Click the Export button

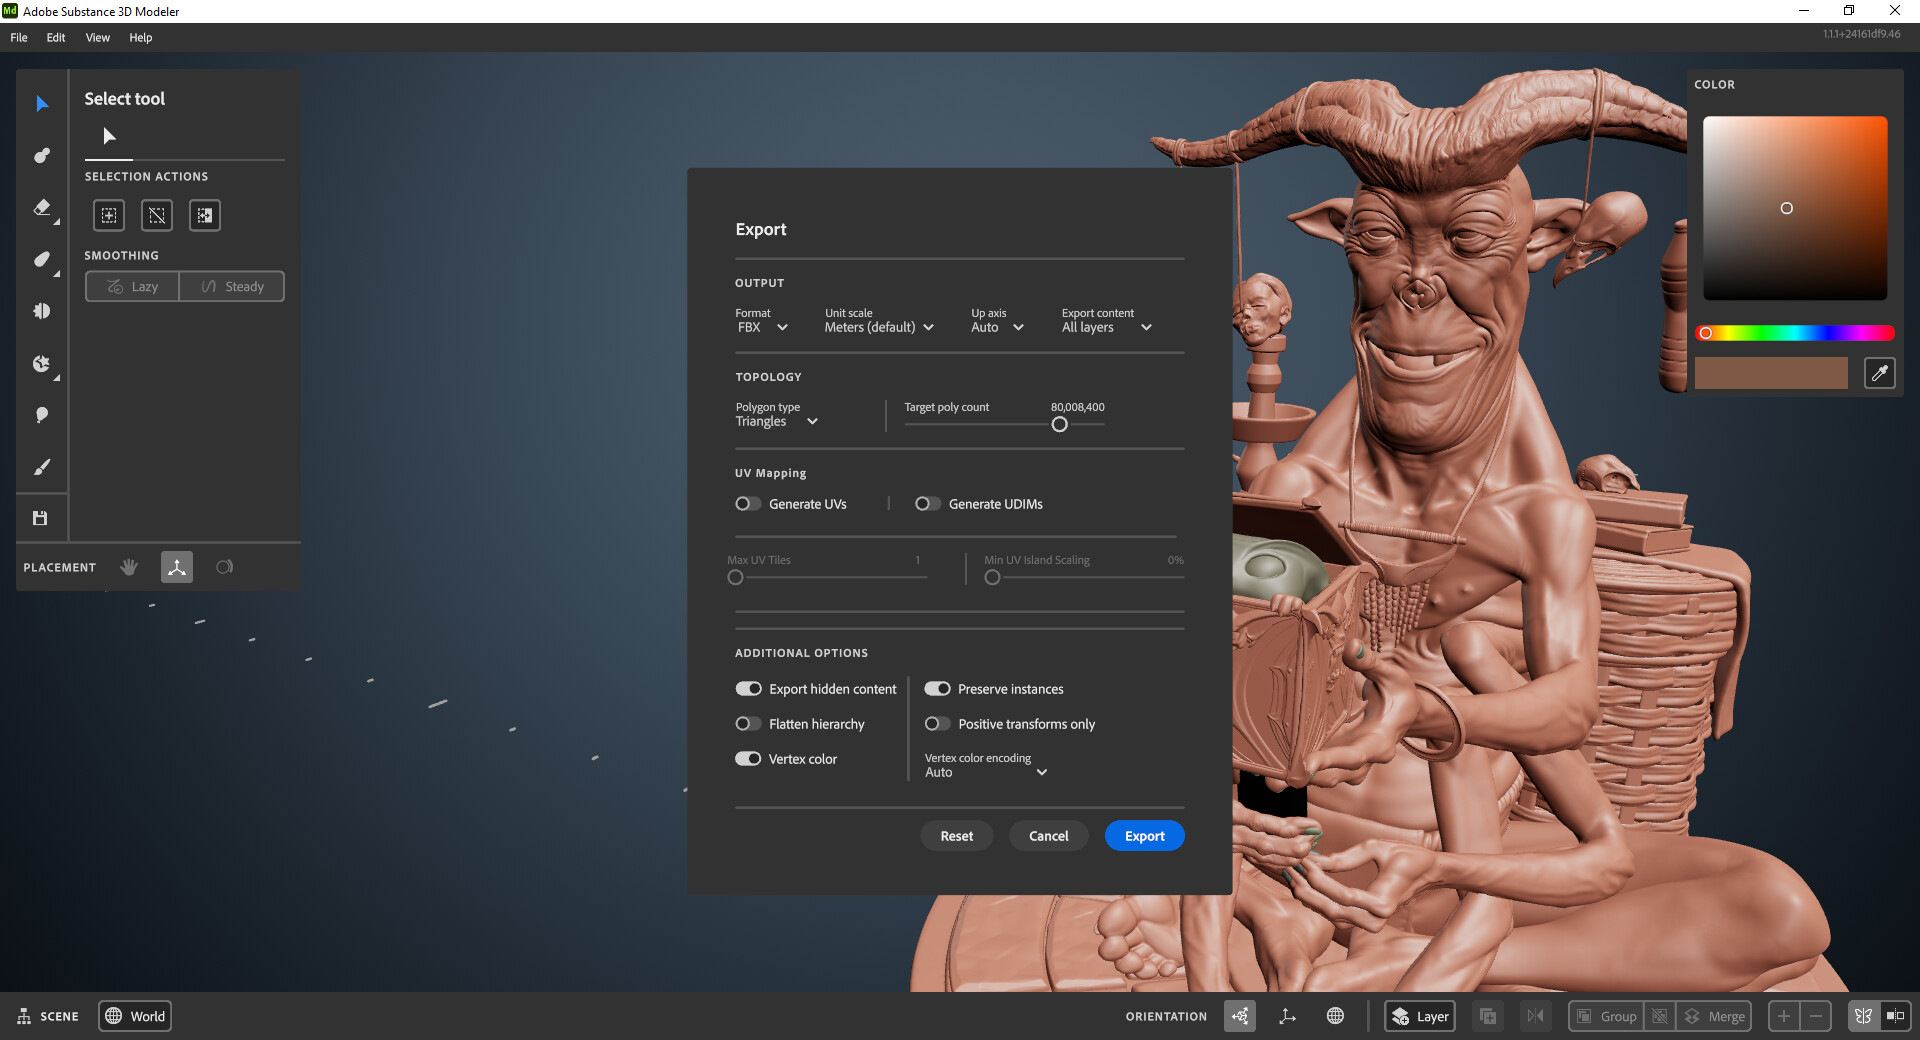tap(1144, 835)
